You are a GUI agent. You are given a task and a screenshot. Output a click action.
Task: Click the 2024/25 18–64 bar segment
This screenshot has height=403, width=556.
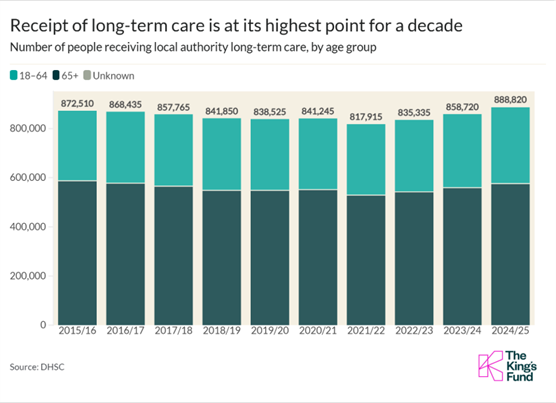[510, 145]
